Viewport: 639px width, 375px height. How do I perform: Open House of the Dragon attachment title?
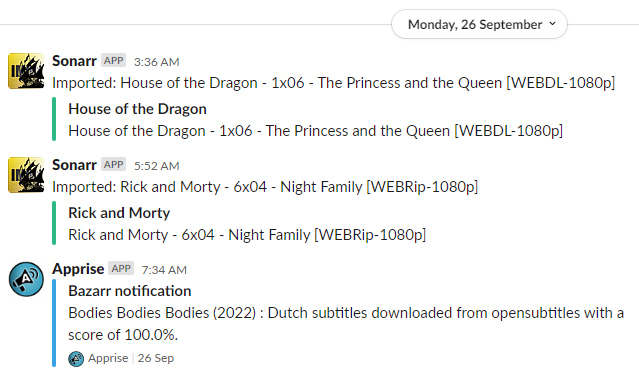(x=137, y=109)
